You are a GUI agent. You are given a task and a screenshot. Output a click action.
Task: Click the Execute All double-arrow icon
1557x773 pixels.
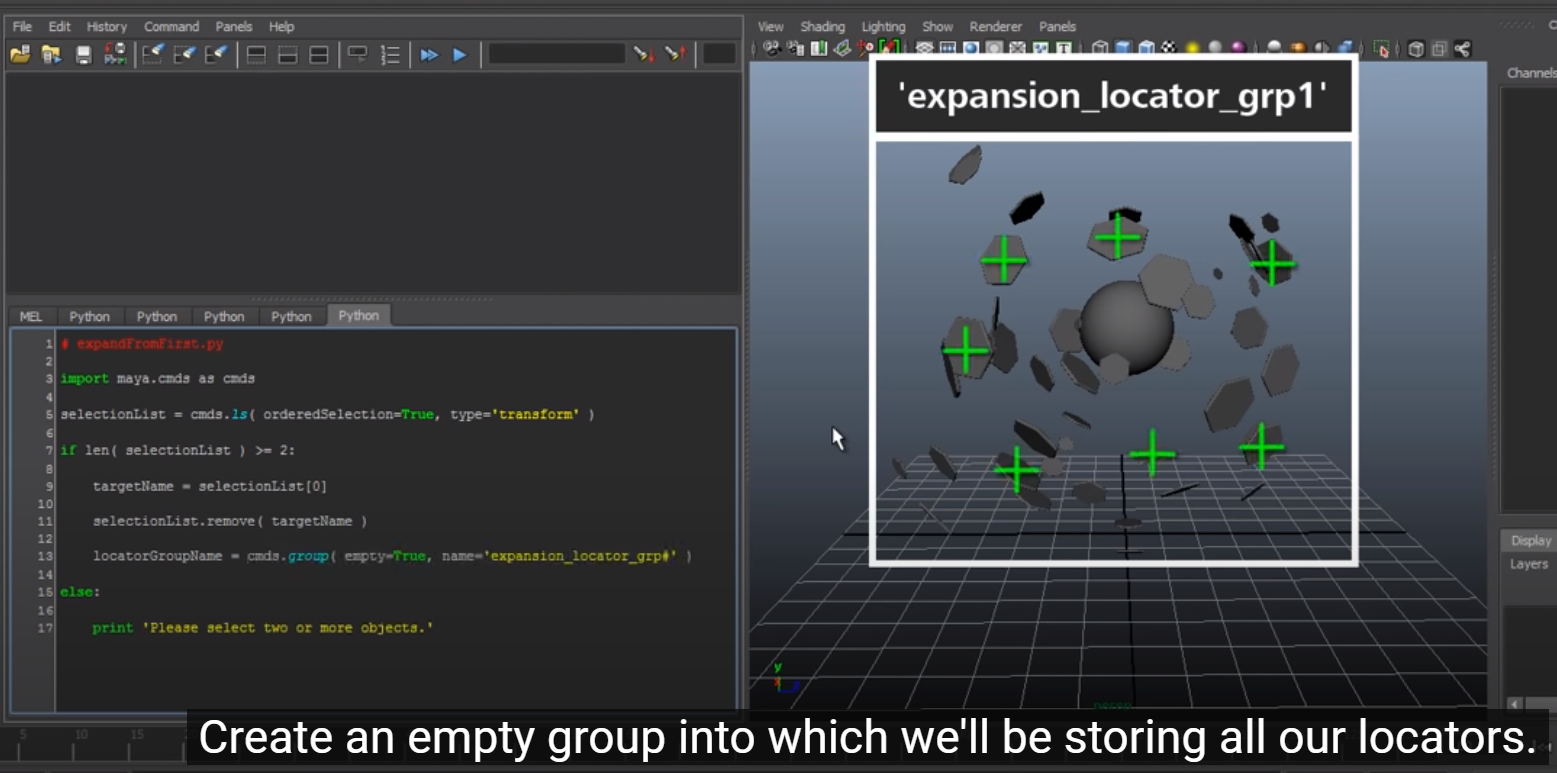[429, 54]
